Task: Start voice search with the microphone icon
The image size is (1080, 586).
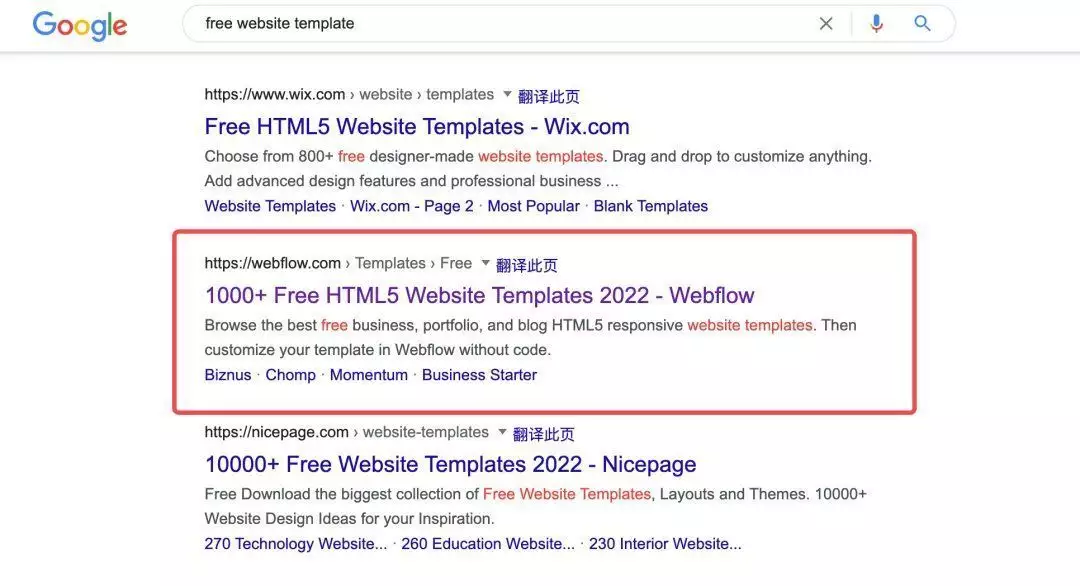Action: coord(876,24)
